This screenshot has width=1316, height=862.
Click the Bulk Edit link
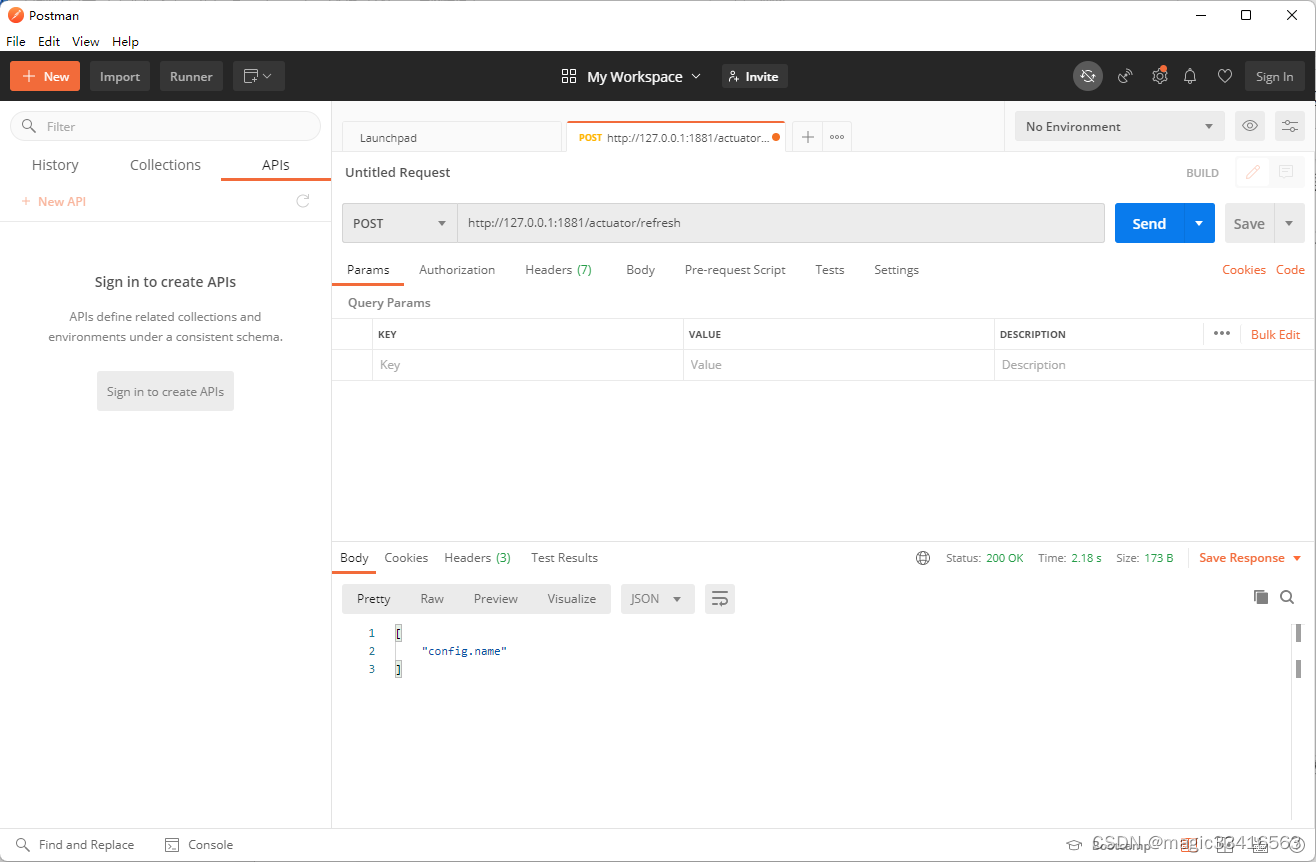pos(1275,334)
